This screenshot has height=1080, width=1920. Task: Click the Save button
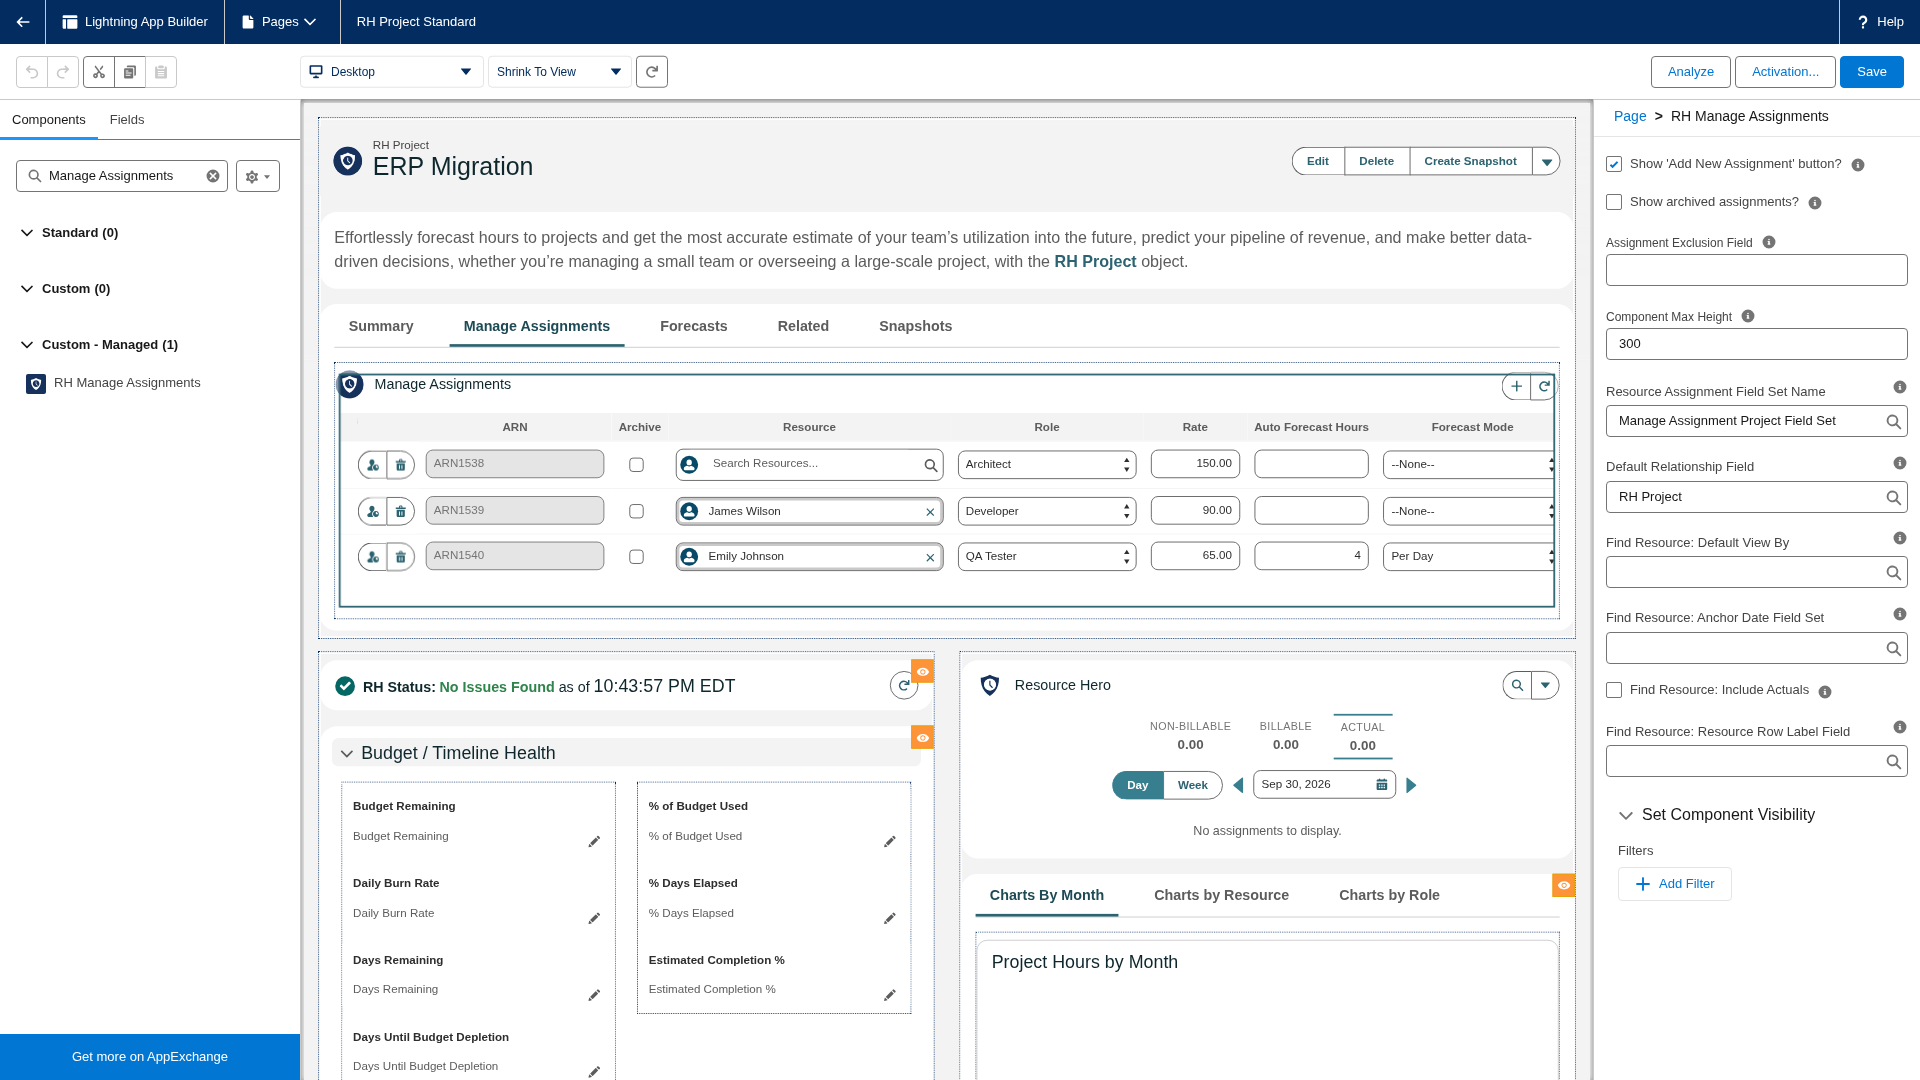pyautogui.click(x=1872, y=72)
